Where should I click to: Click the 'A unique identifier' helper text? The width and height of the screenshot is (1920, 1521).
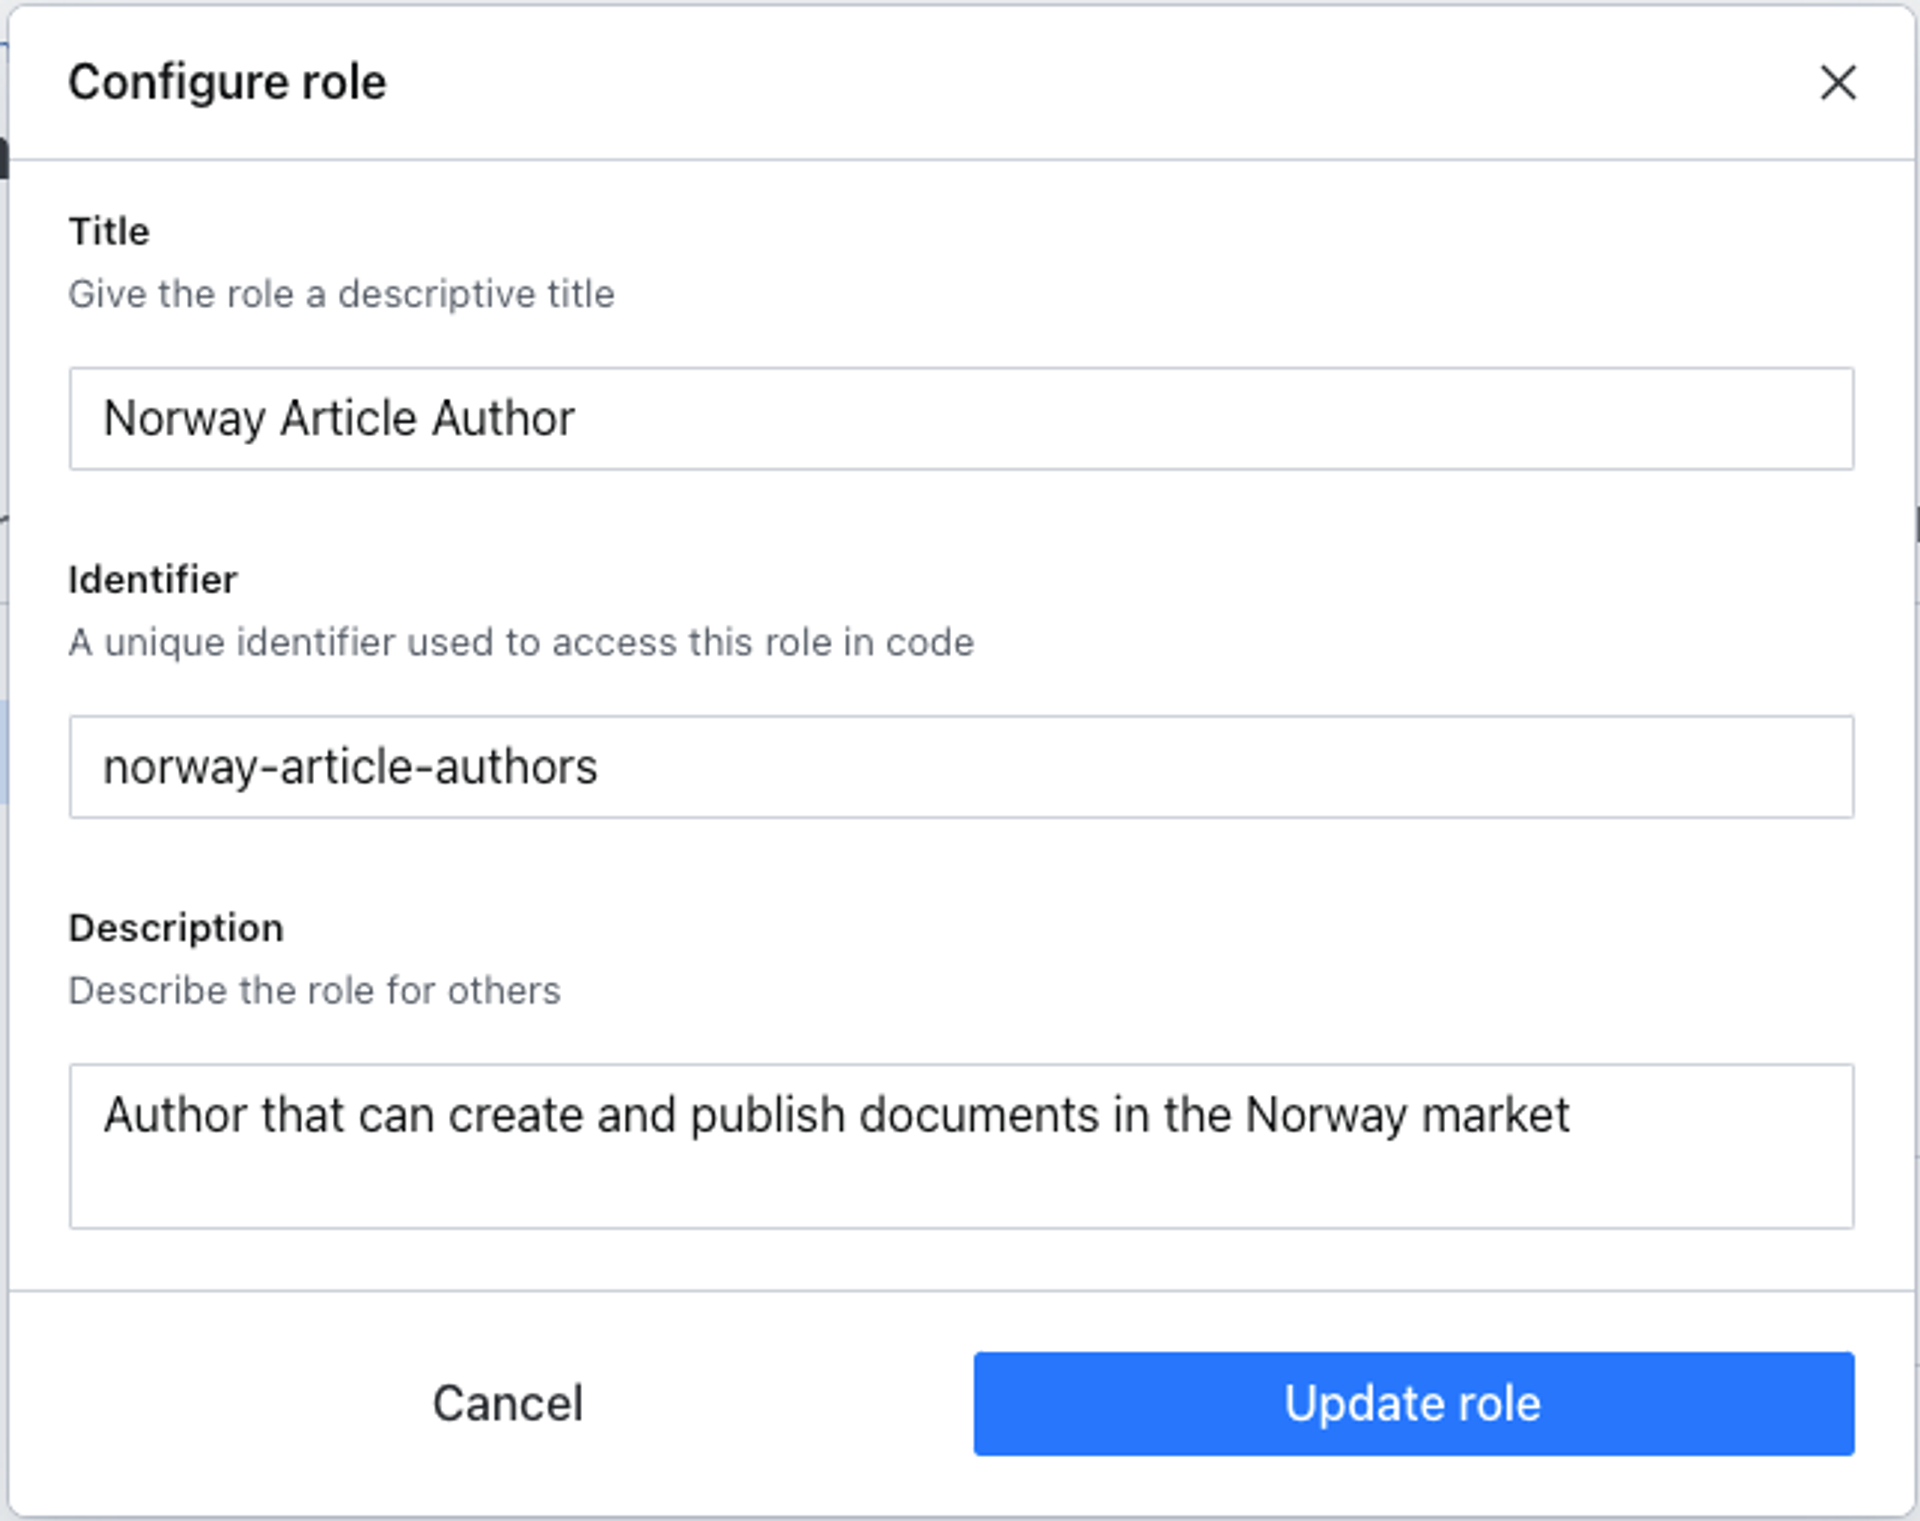point(520,643)
